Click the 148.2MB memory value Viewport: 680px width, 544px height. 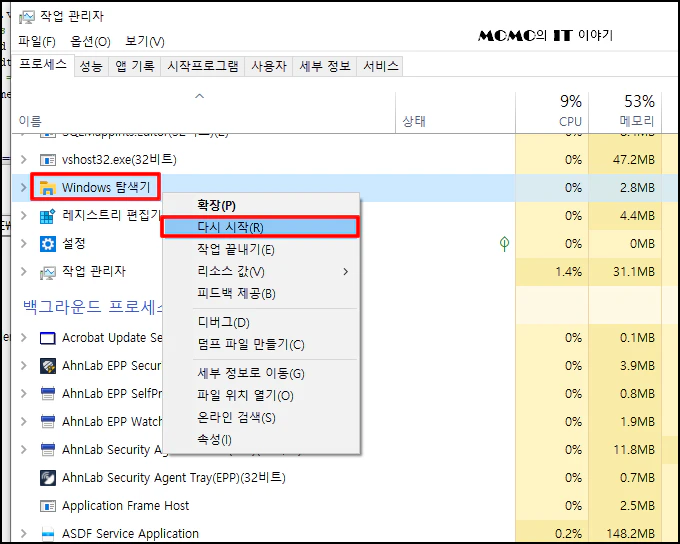[631, 534]
